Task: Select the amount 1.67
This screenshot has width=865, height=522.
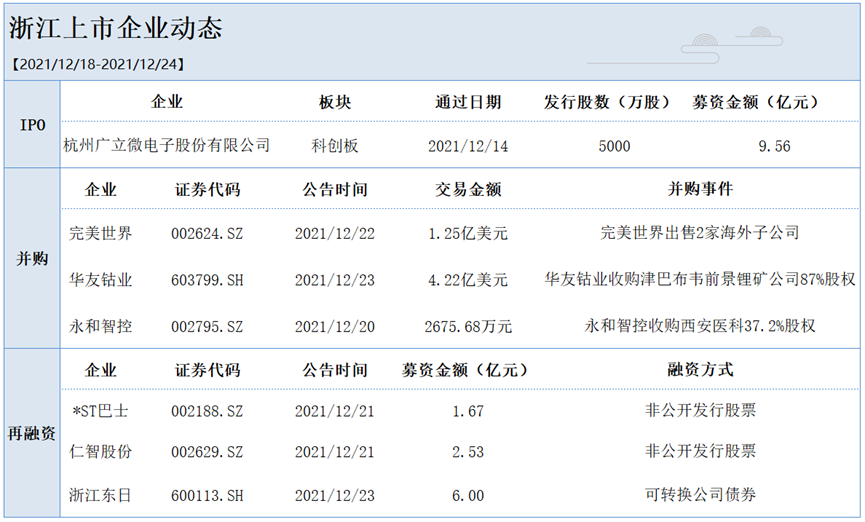Action: (468, 412)
